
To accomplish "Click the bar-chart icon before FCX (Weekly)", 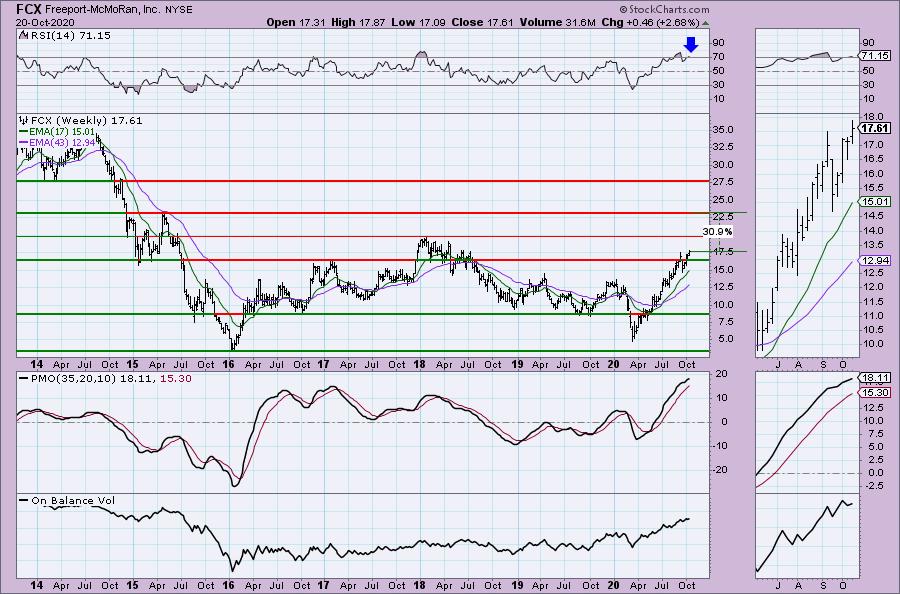I will [x=24, y=121].
